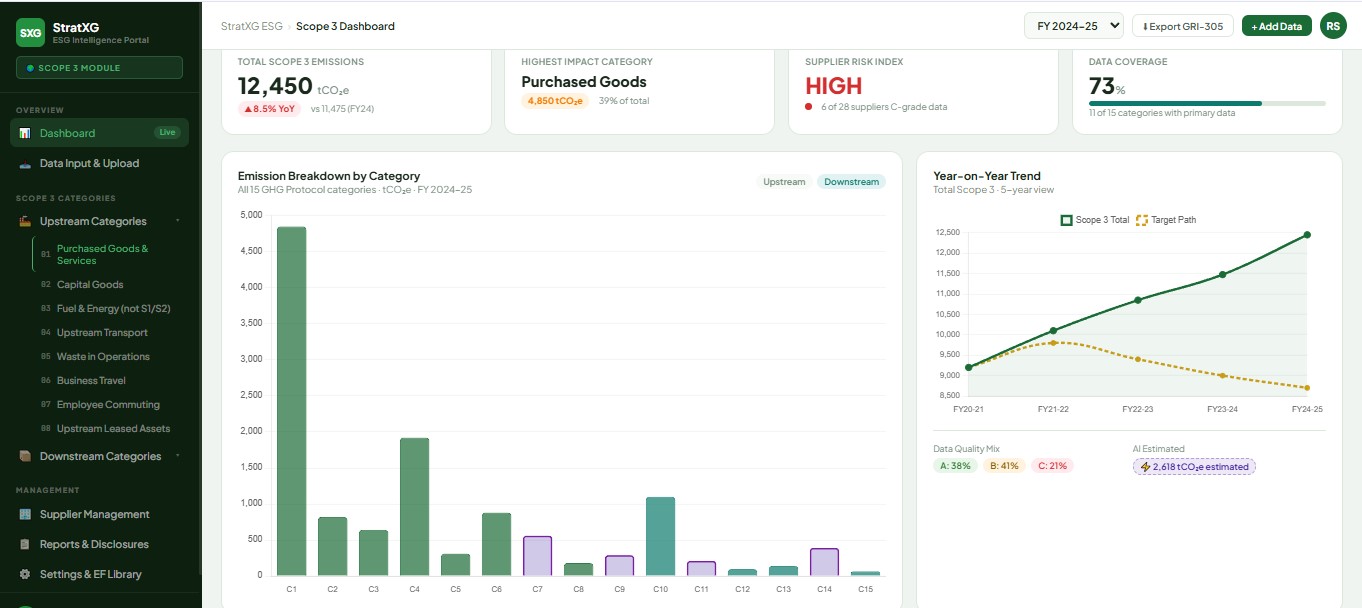Click Export GRI-305 button
The image size is (1362, 608).
1182,26
